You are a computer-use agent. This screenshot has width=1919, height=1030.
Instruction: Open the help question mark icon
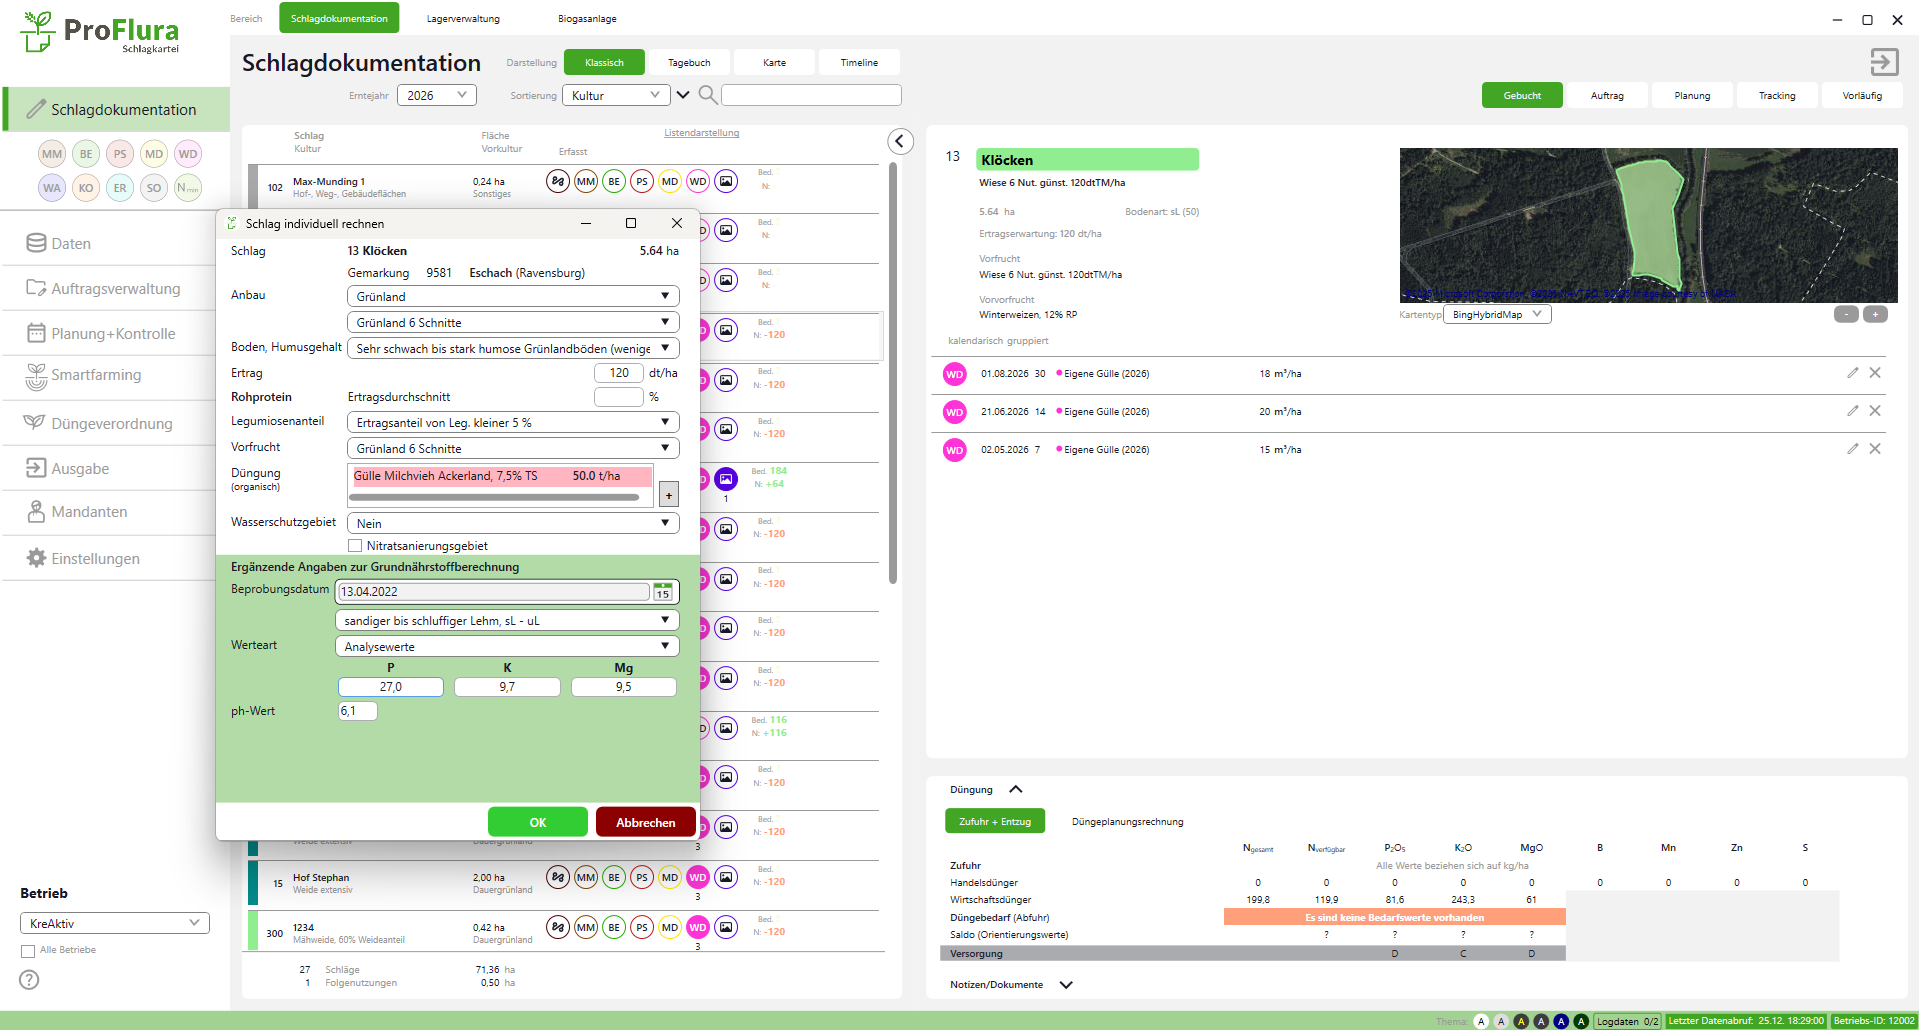click(x=30, y=980)
